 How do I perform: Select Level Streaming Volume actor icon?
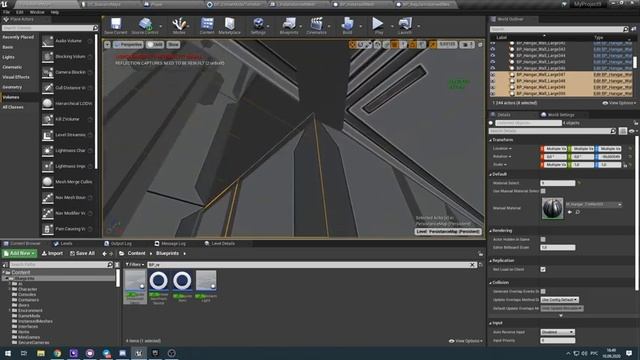pos(48,135)
